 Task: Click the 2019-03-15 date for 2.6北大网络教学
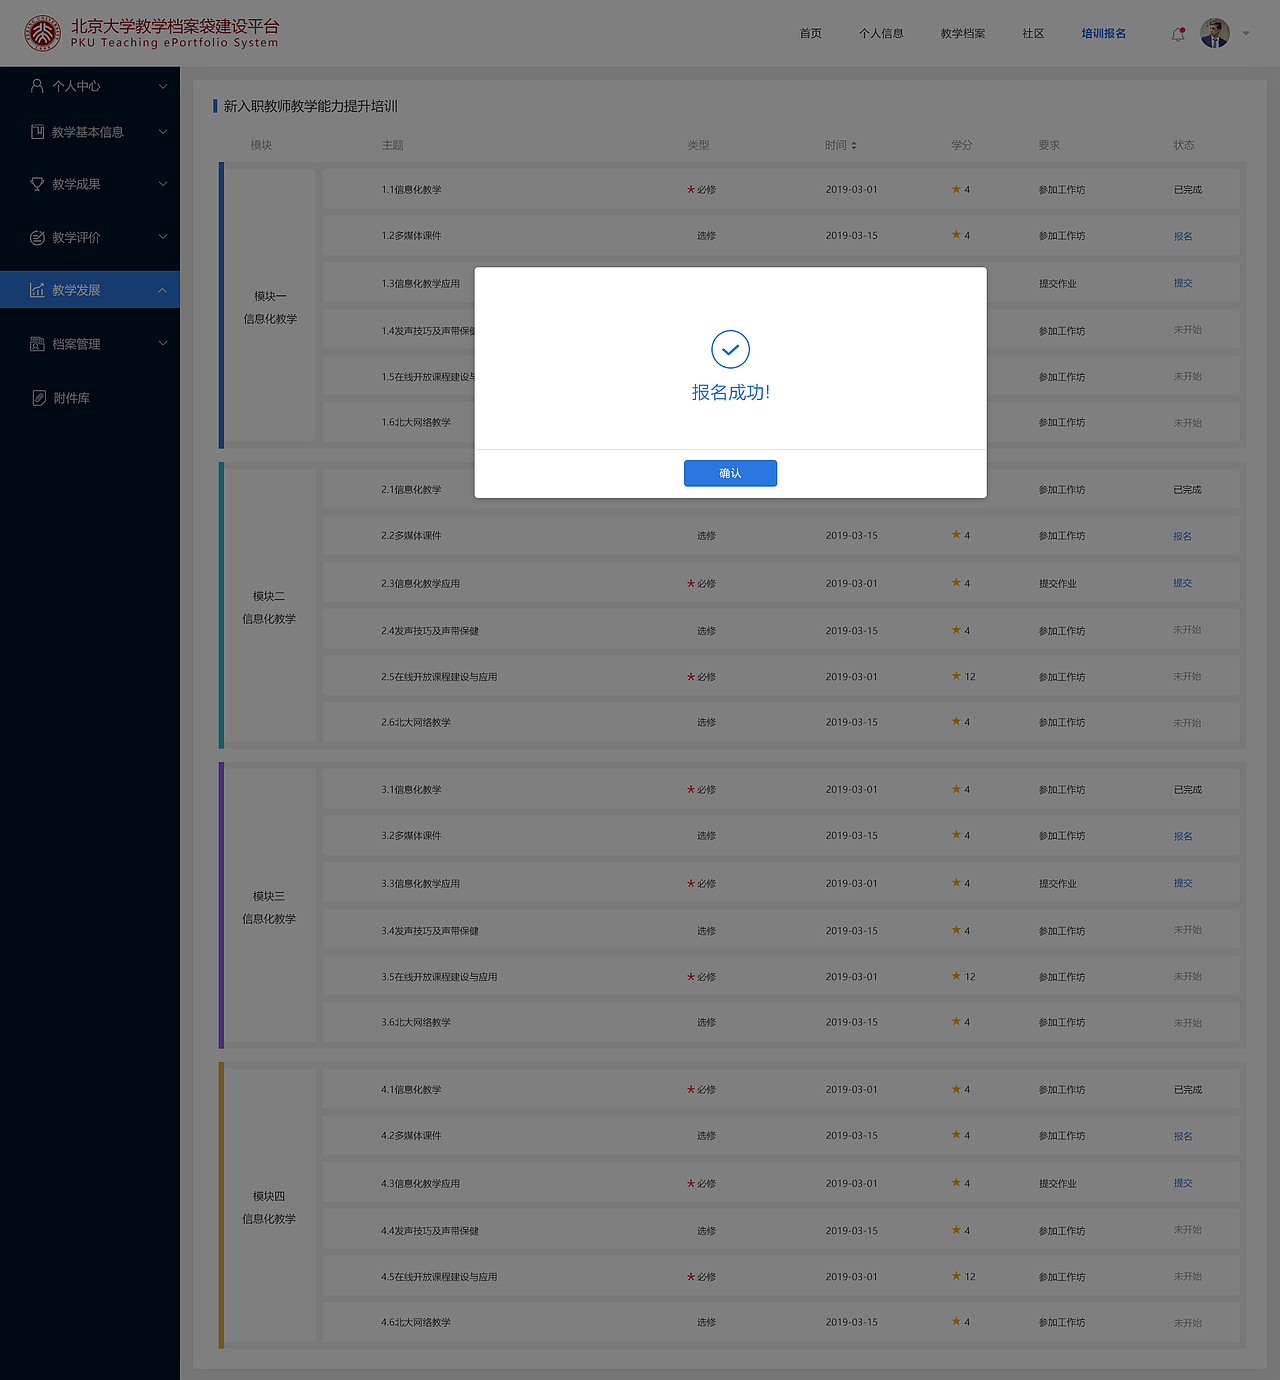point(852,722)
